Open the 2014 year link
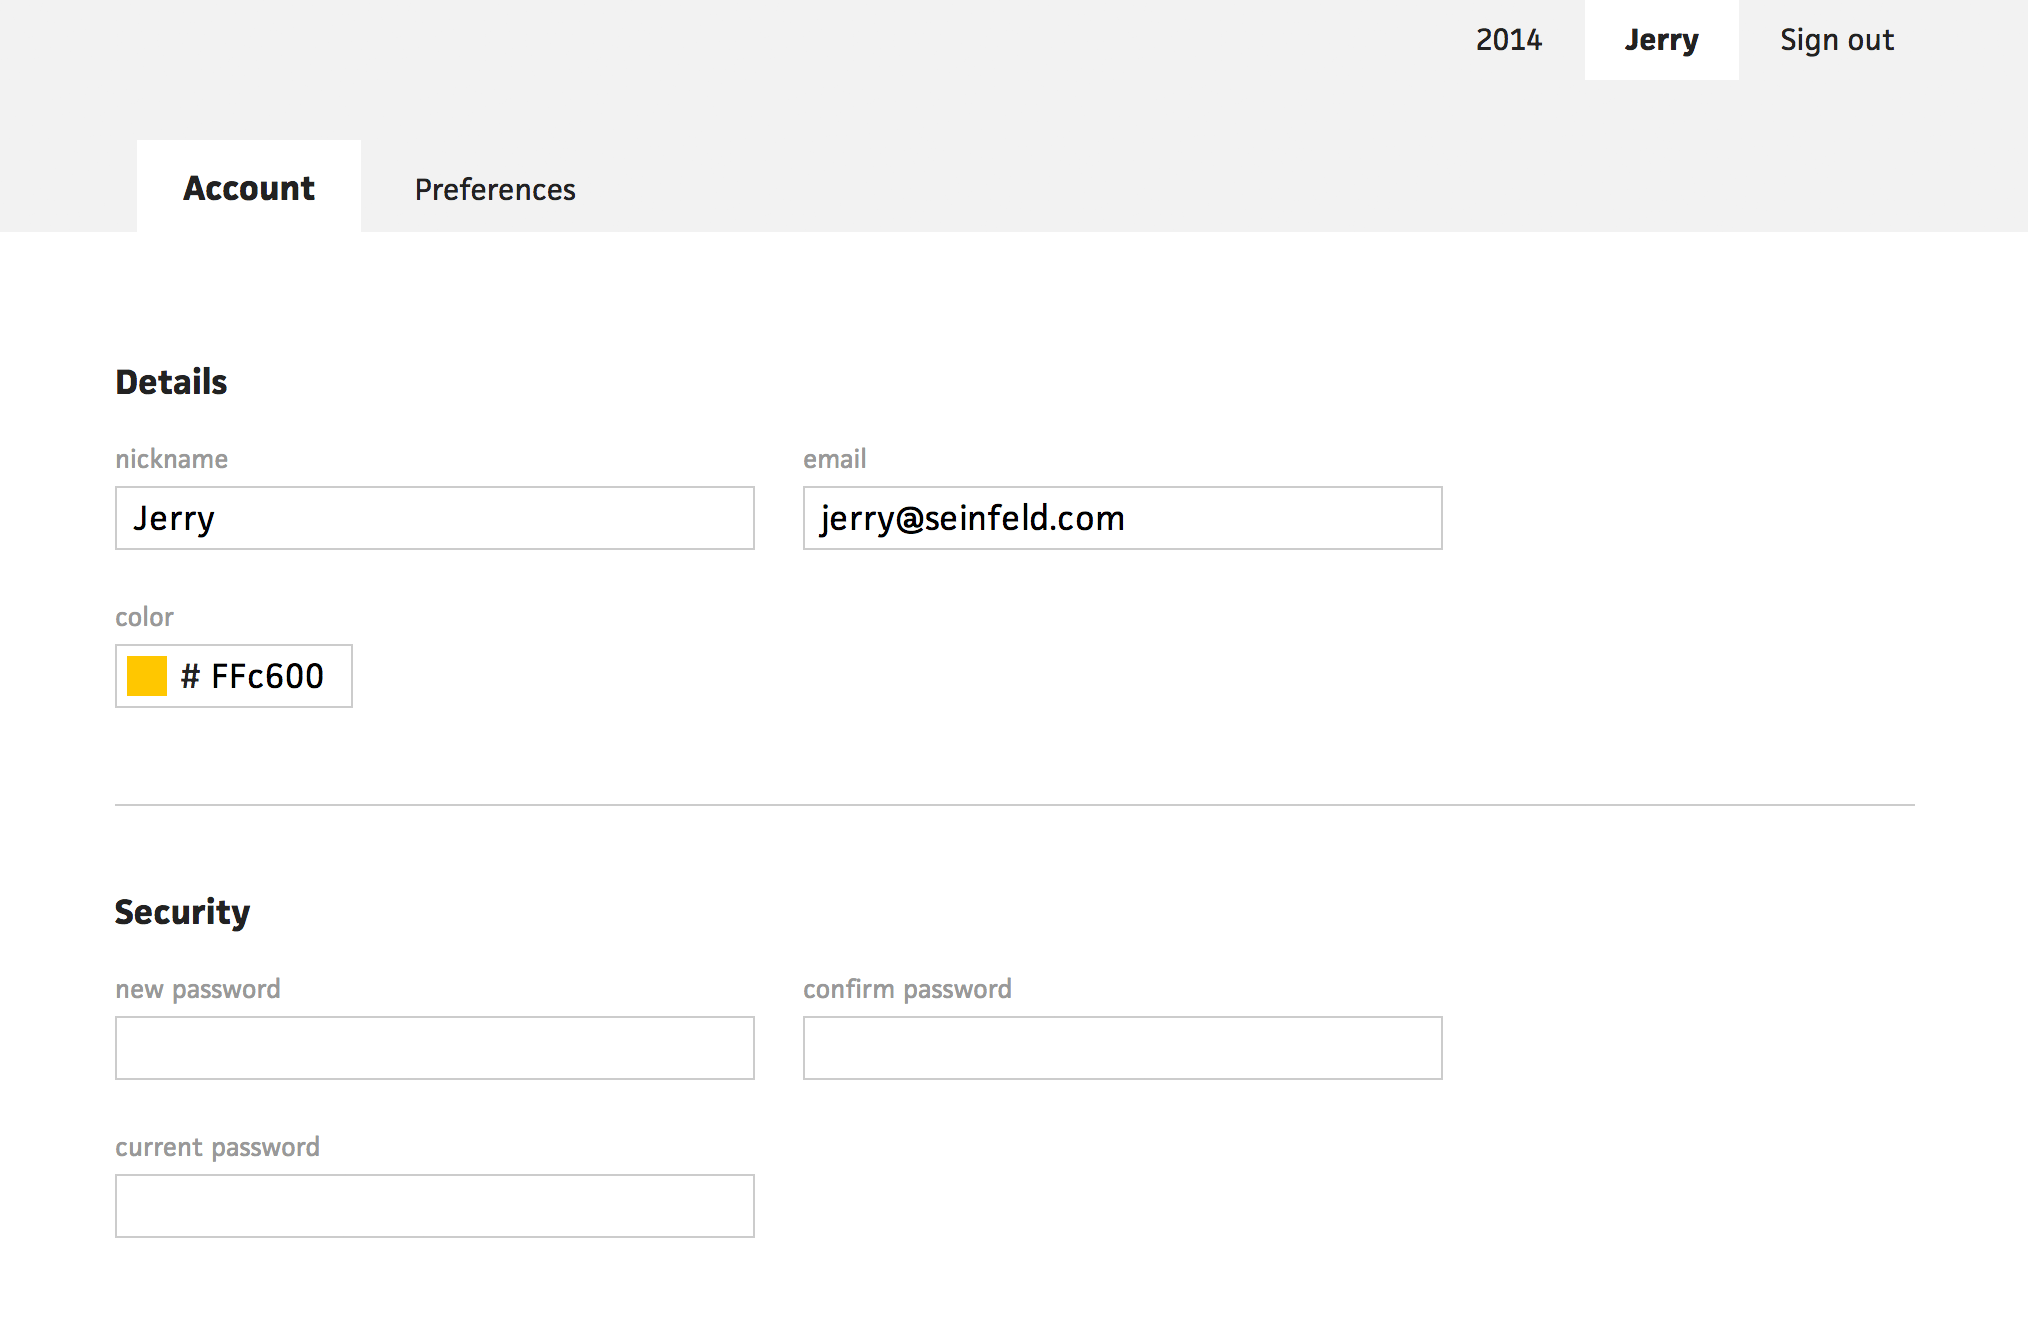2028x1324 pixels. [x=1509, y=40]
